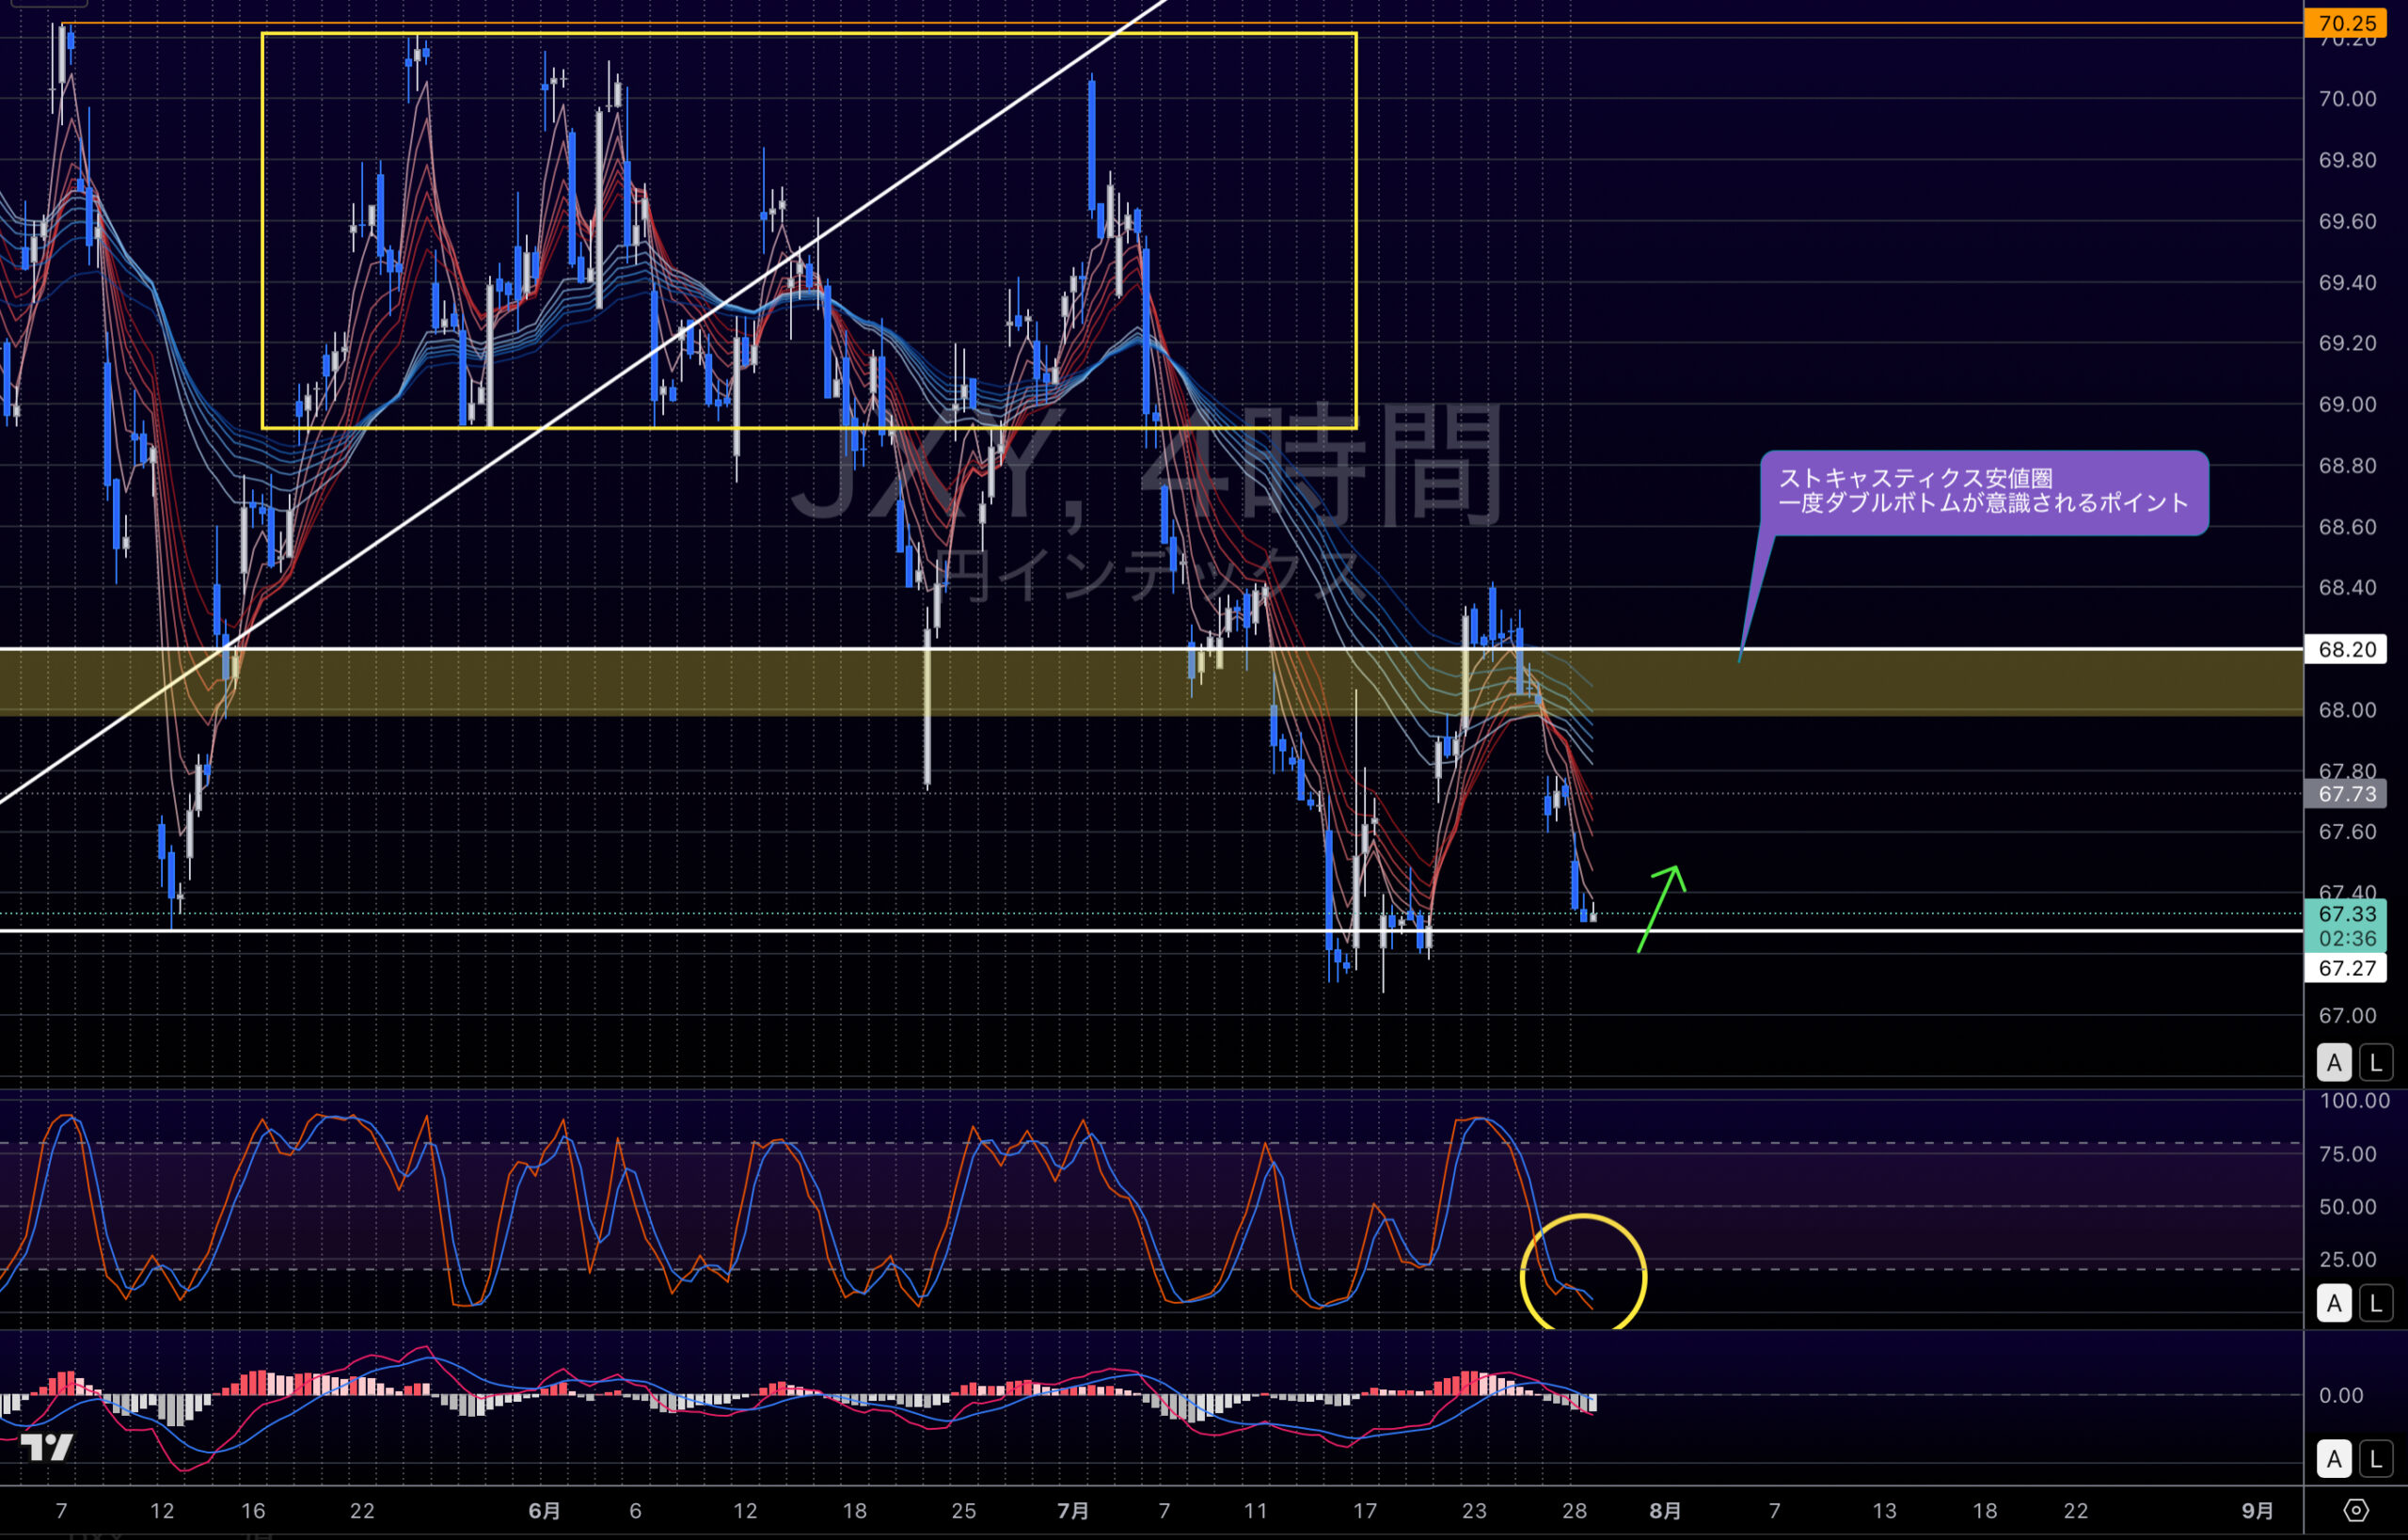Screen dimensions: 2408x1540
Task: Select the purple Japanese text callout annotation
Action: pos(1983,492)
